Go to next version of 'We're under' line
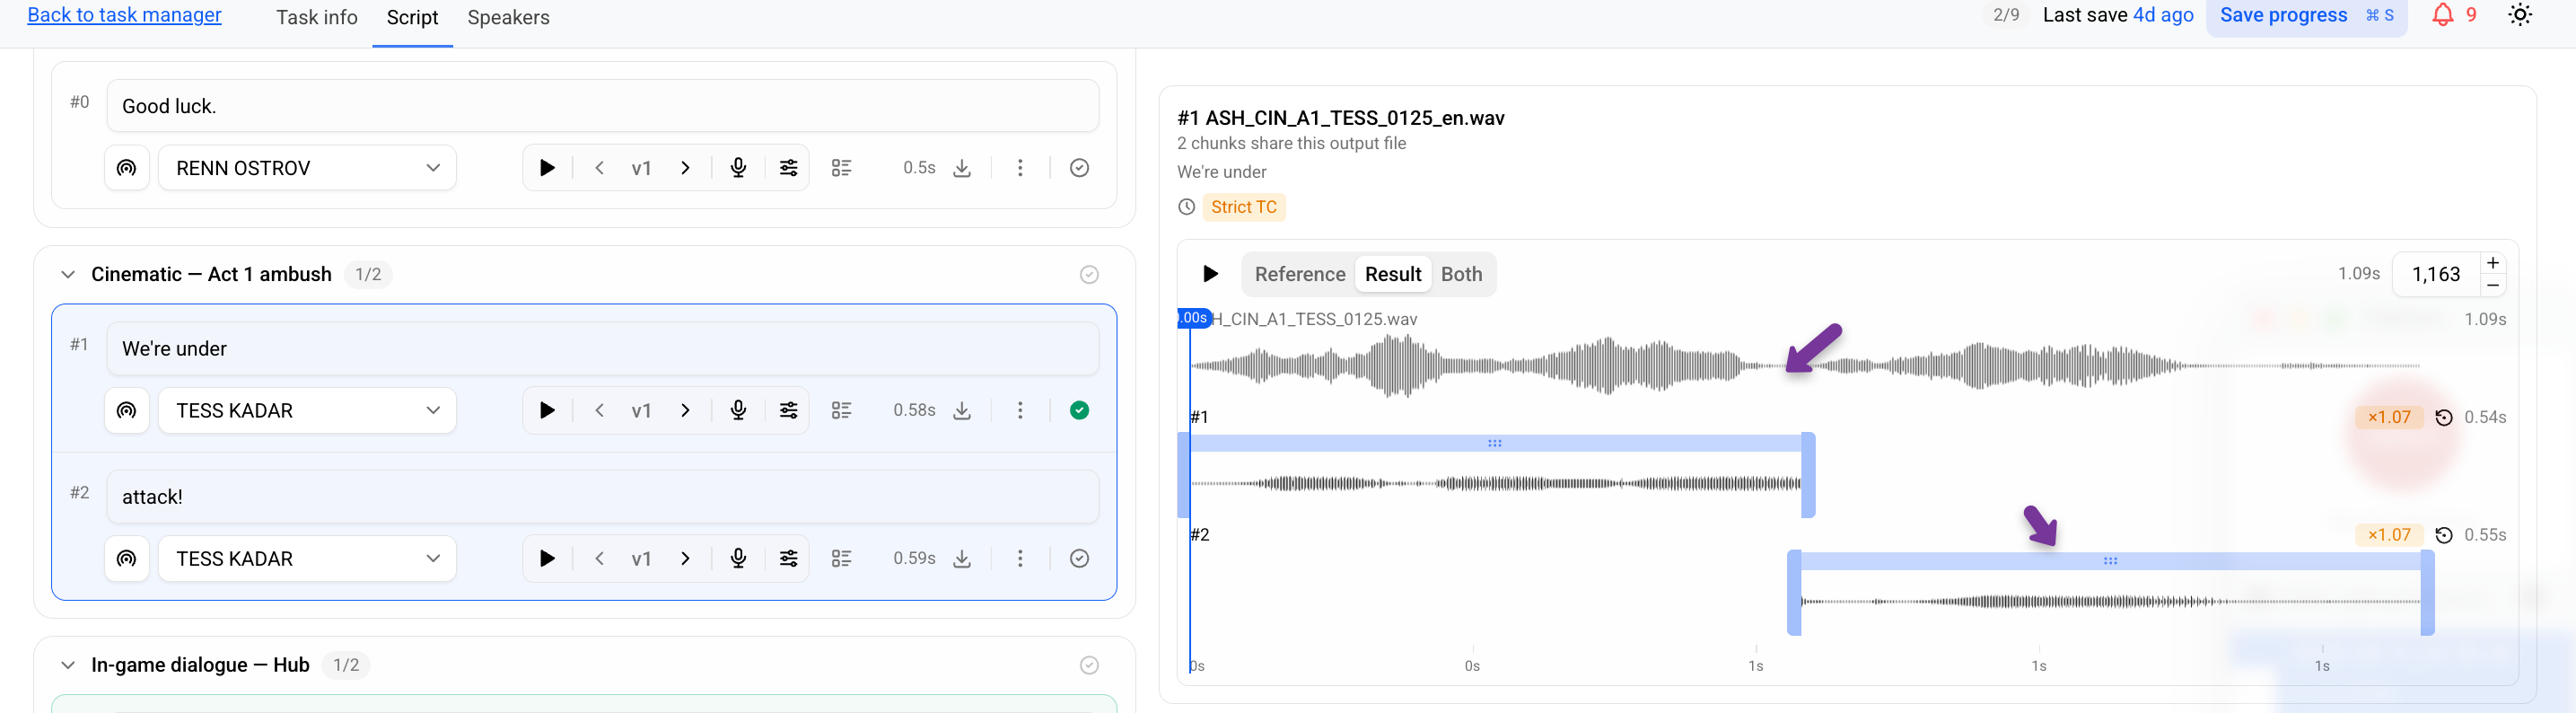This screenshot has height=713, width=2576. 685,410
